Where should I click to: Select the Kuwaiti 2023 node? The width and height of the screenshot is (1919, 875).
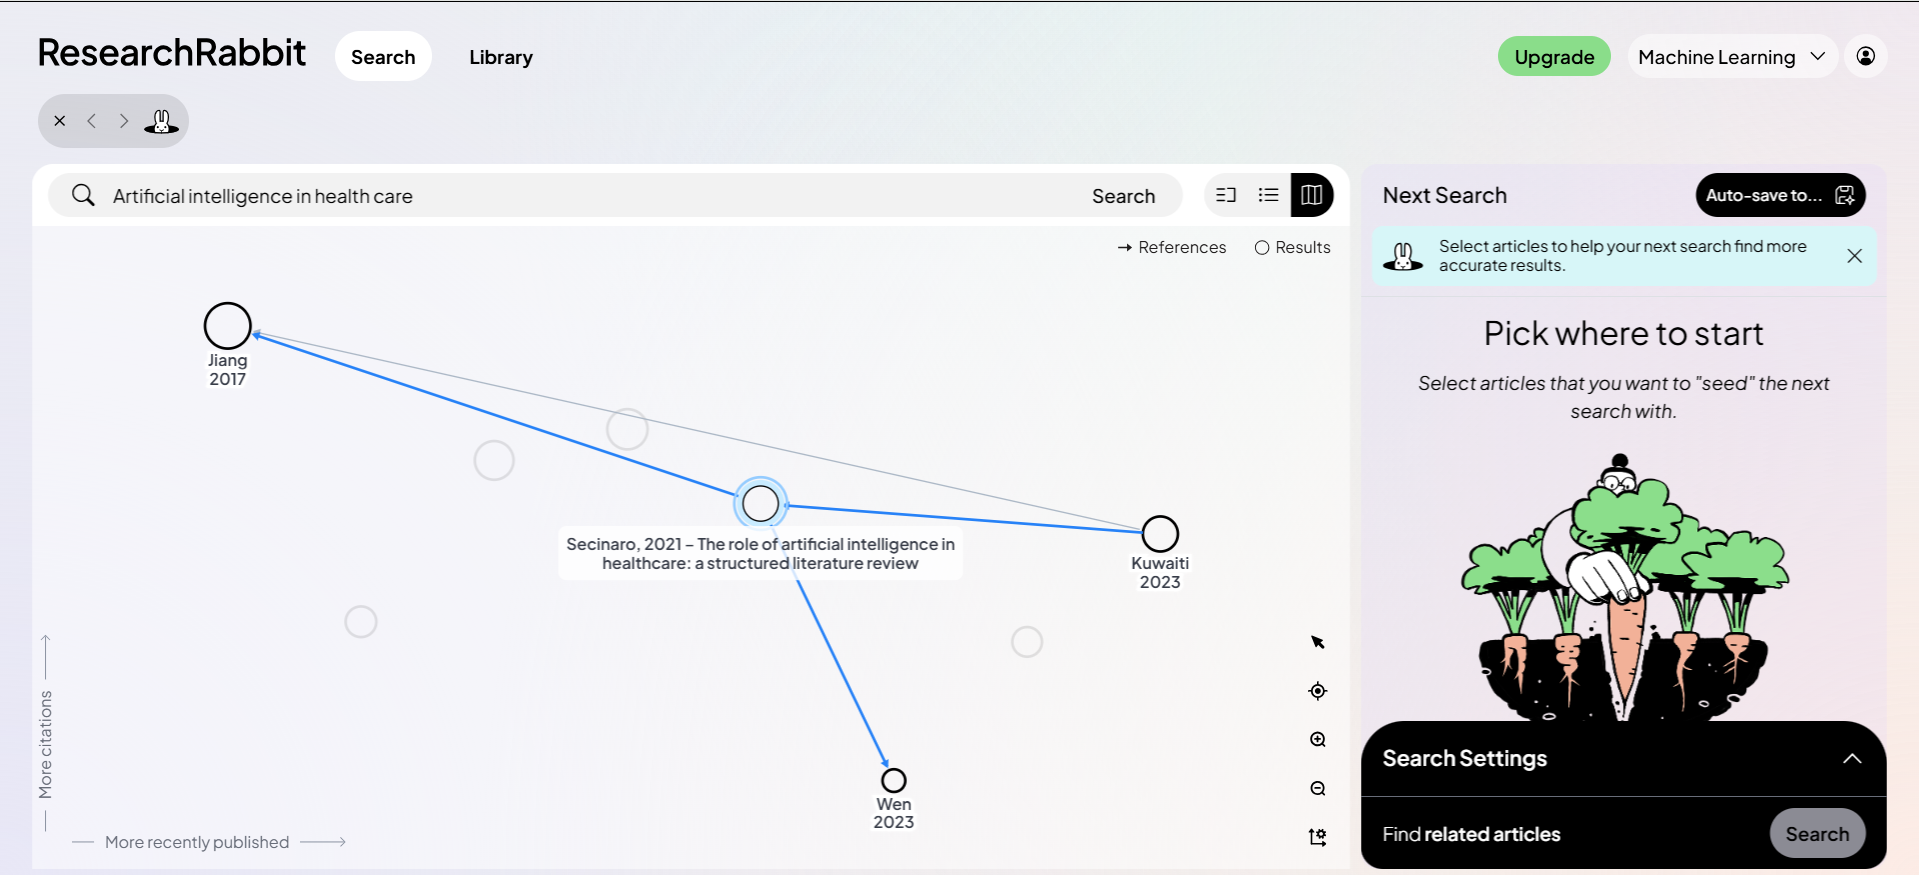[x=1160, y=534]
